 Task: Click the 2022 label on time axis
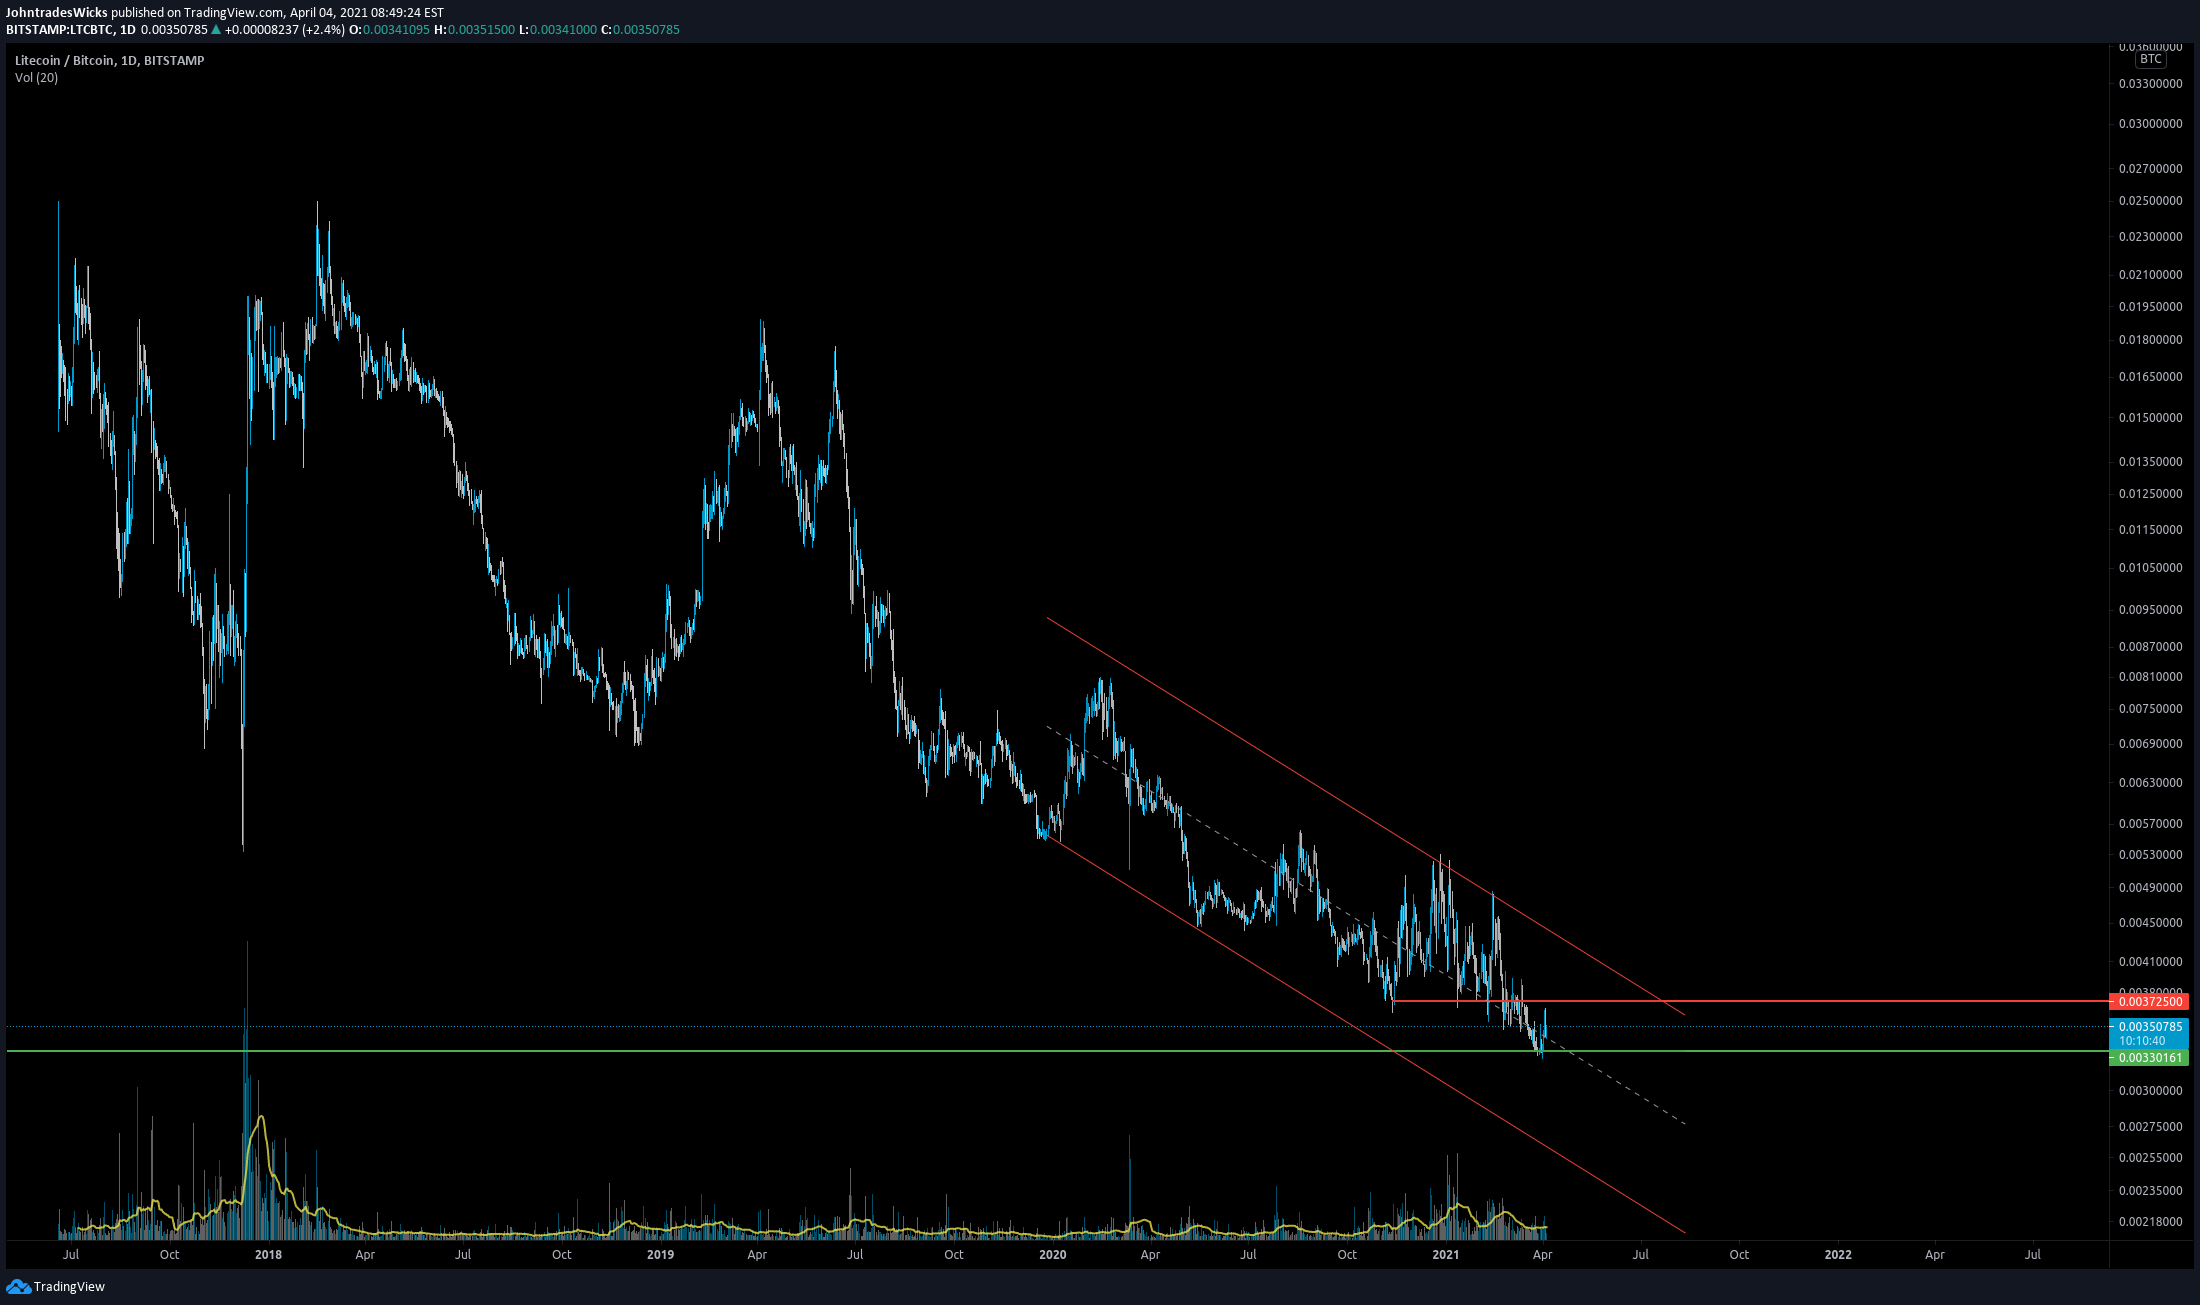[1837, 1254]
